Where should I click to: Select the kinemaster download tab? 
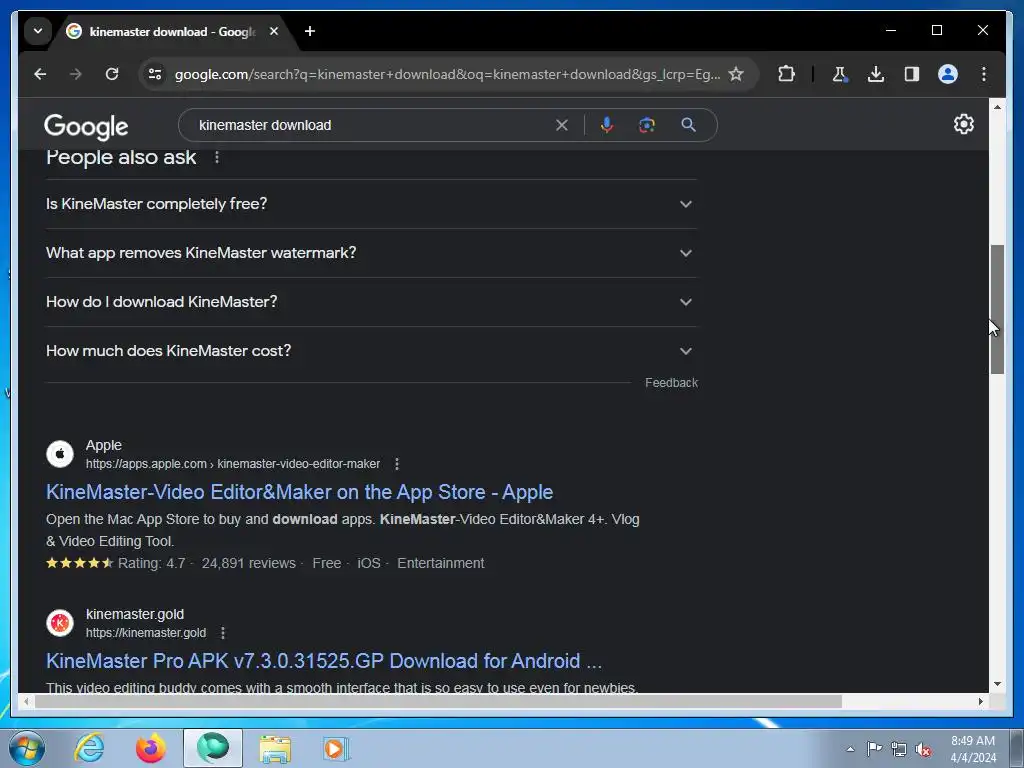click(x=172, y=31)
